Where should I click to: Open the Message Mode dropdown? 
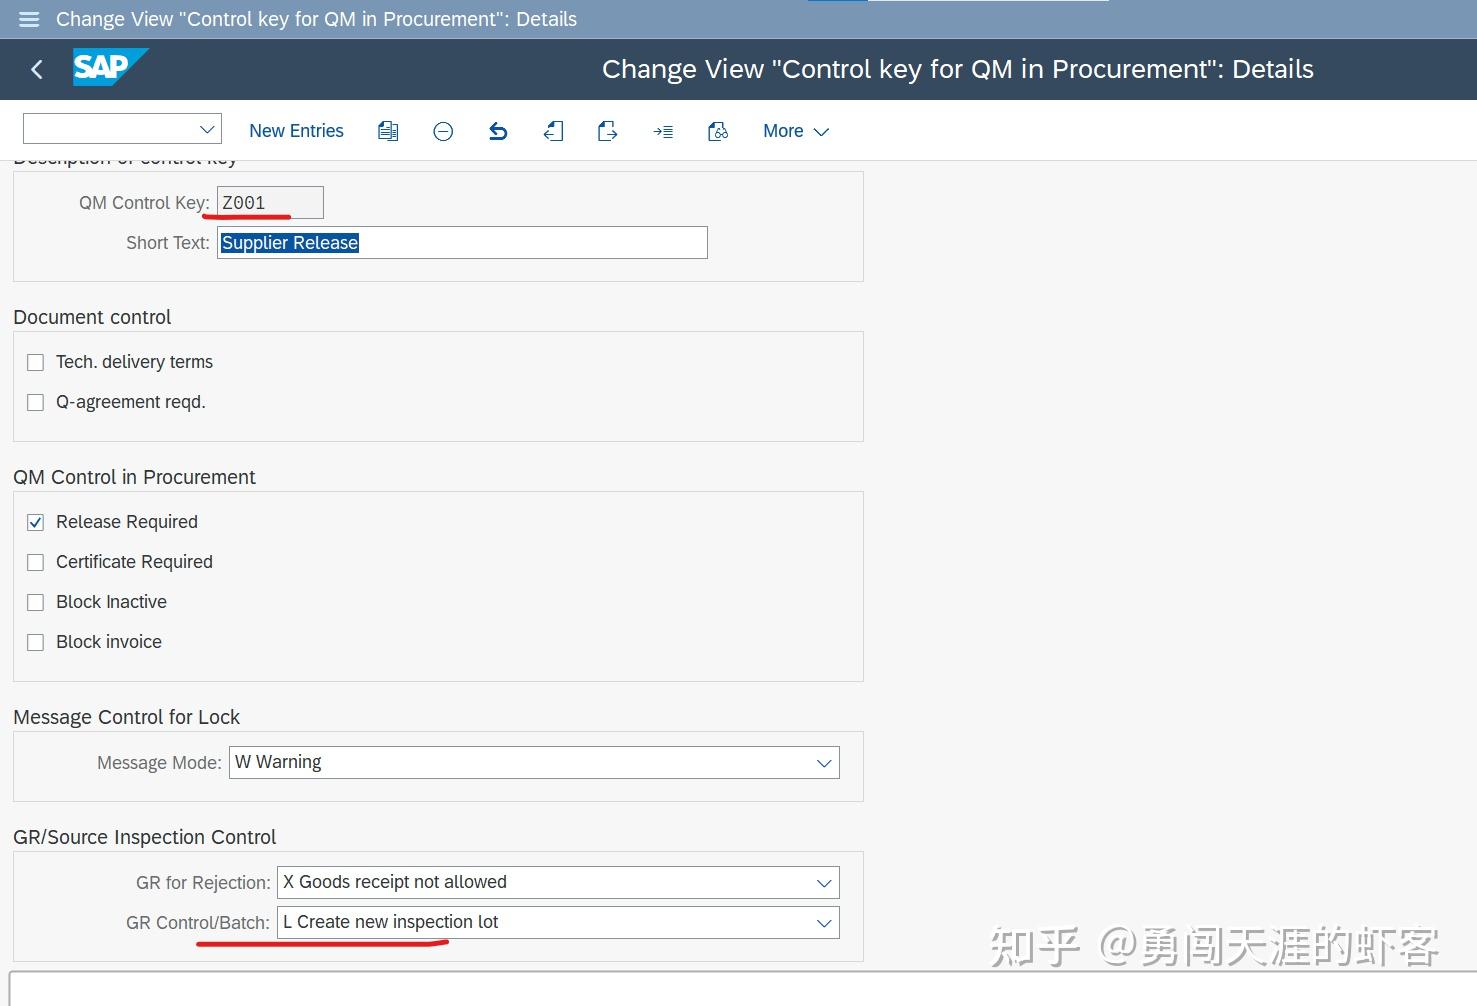(823, 762)
